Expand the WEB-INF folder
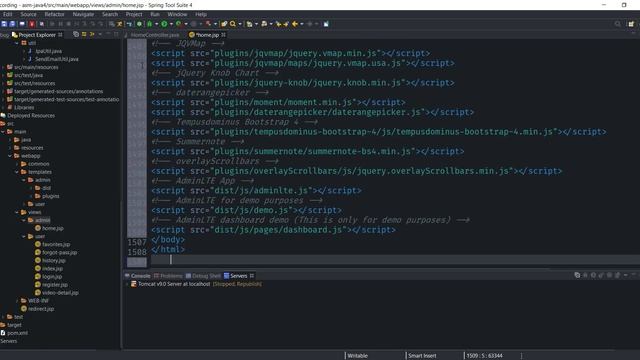 coord(17,301)
